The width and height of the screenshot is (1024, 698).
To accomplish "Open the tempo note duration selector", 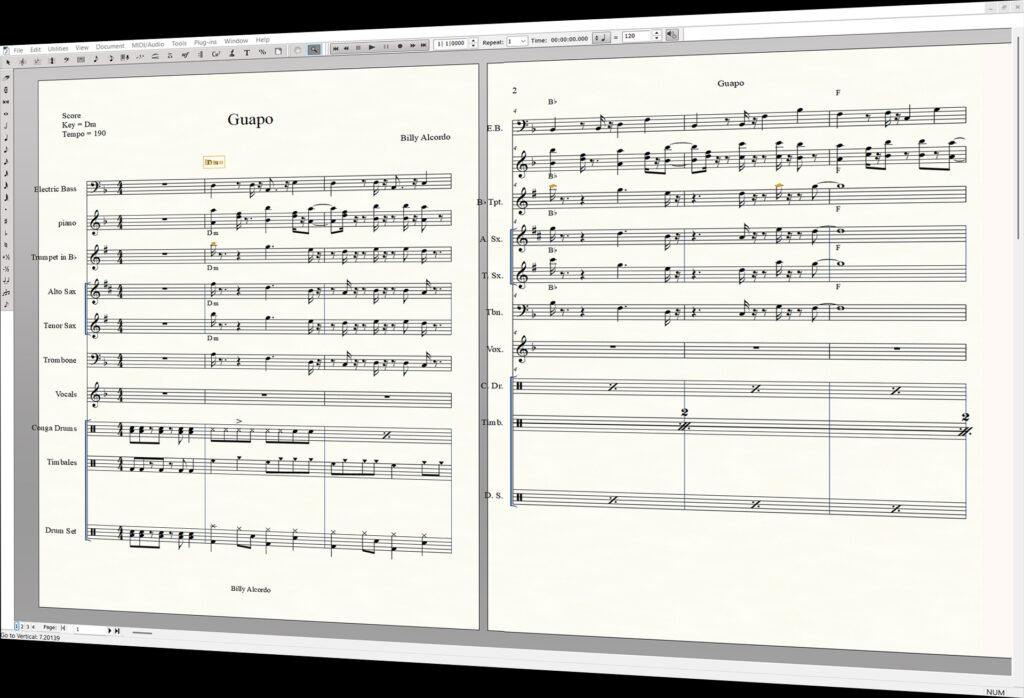I will [x=602, y=37].
